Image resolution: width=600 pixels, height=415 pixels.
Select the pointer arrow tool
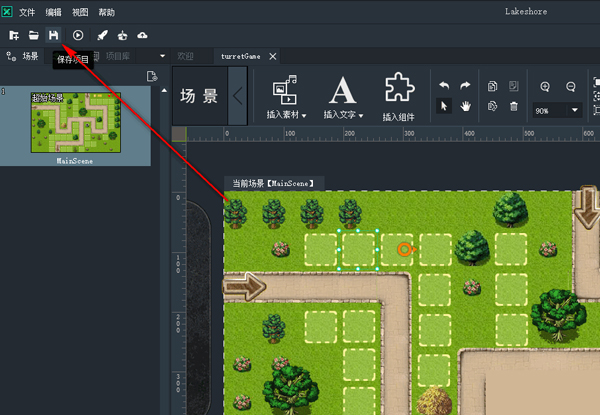pyautogui.click(x=444, y=106)
